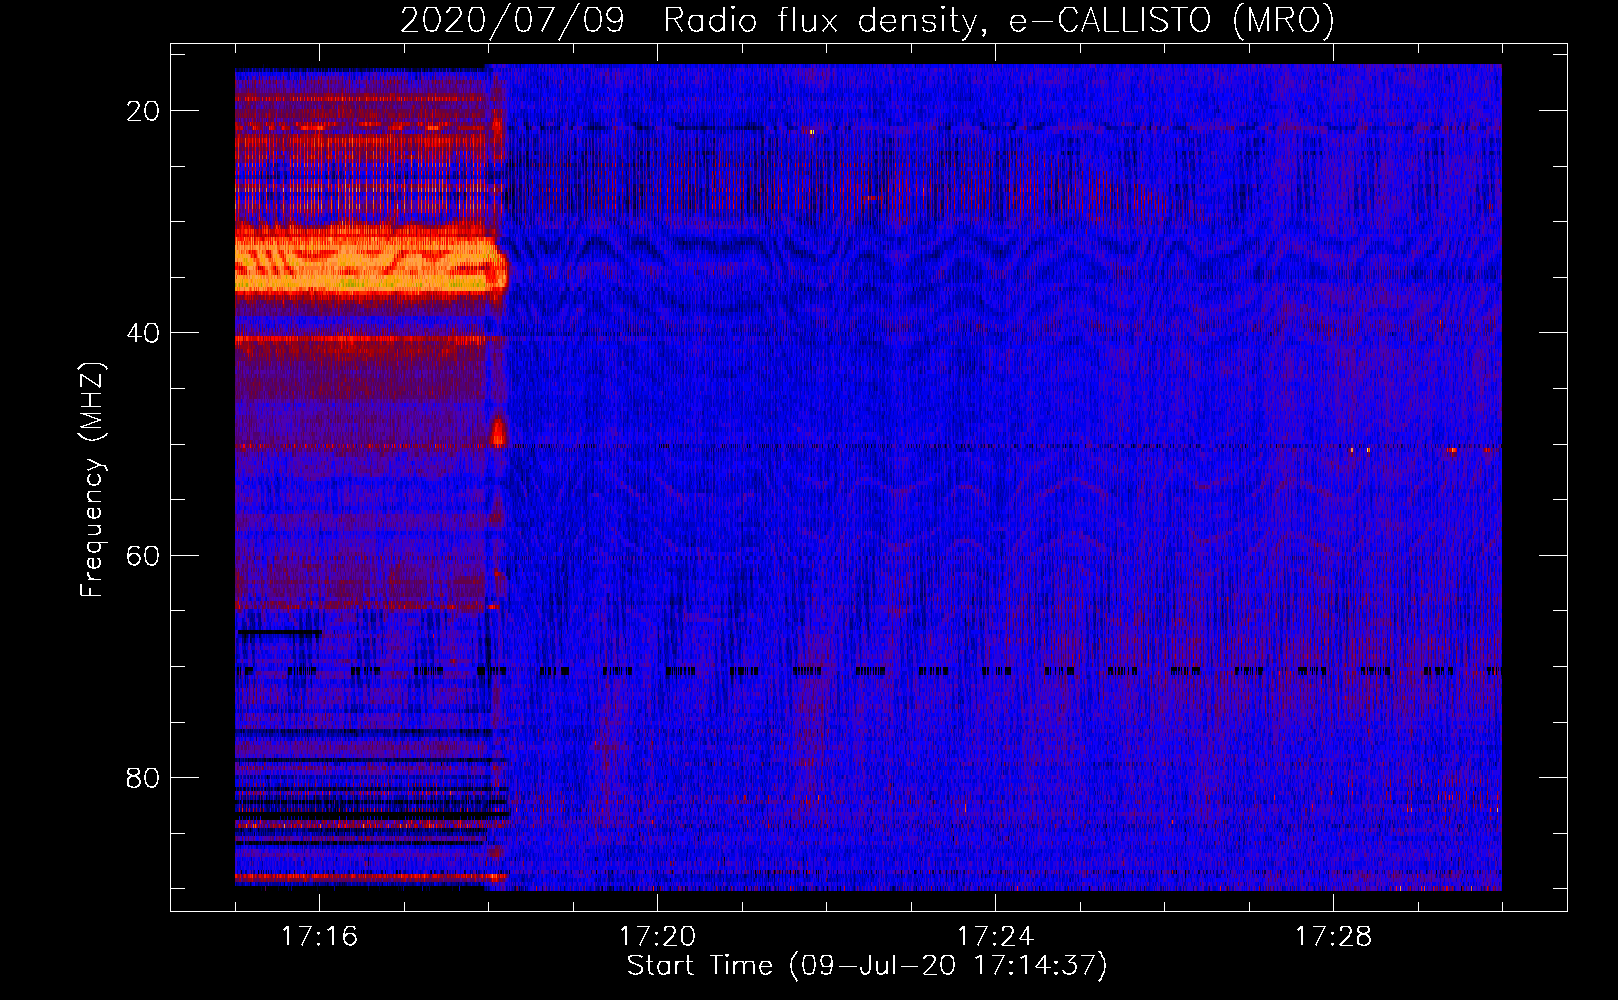This screenshot has height=1000, width=1618.
Task: Click the '80' frequency tick label
Action: (143, 777)
